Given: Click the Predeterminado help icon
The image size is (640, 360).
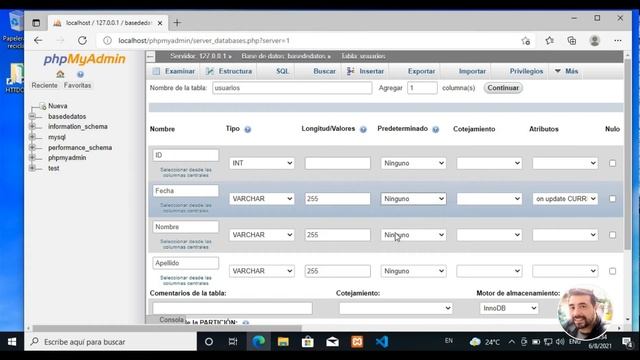Looking at the screenshot, I should point(436,129).
